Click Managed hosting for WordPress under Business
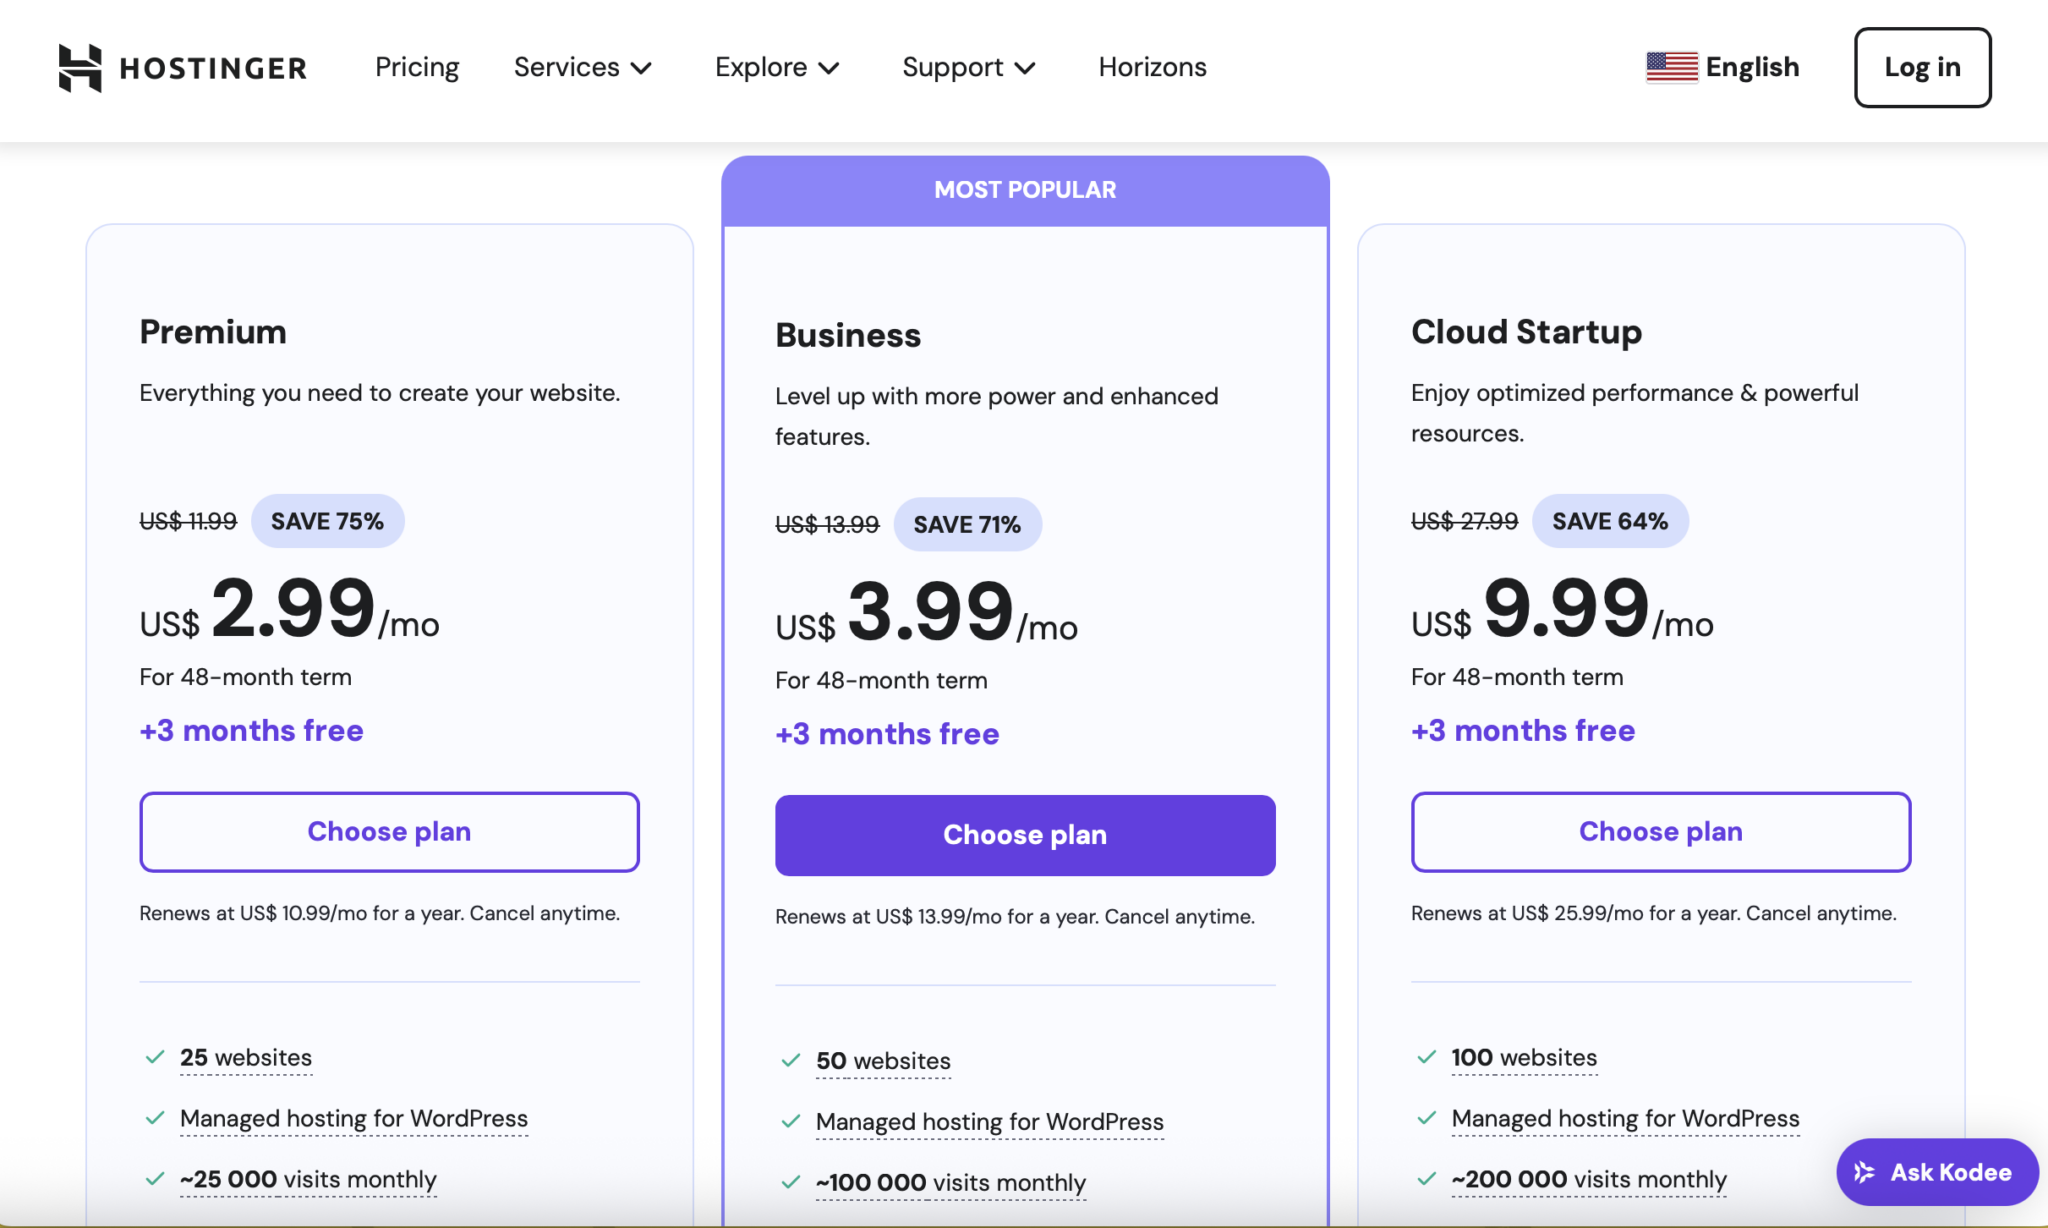 pos(989,1120)
